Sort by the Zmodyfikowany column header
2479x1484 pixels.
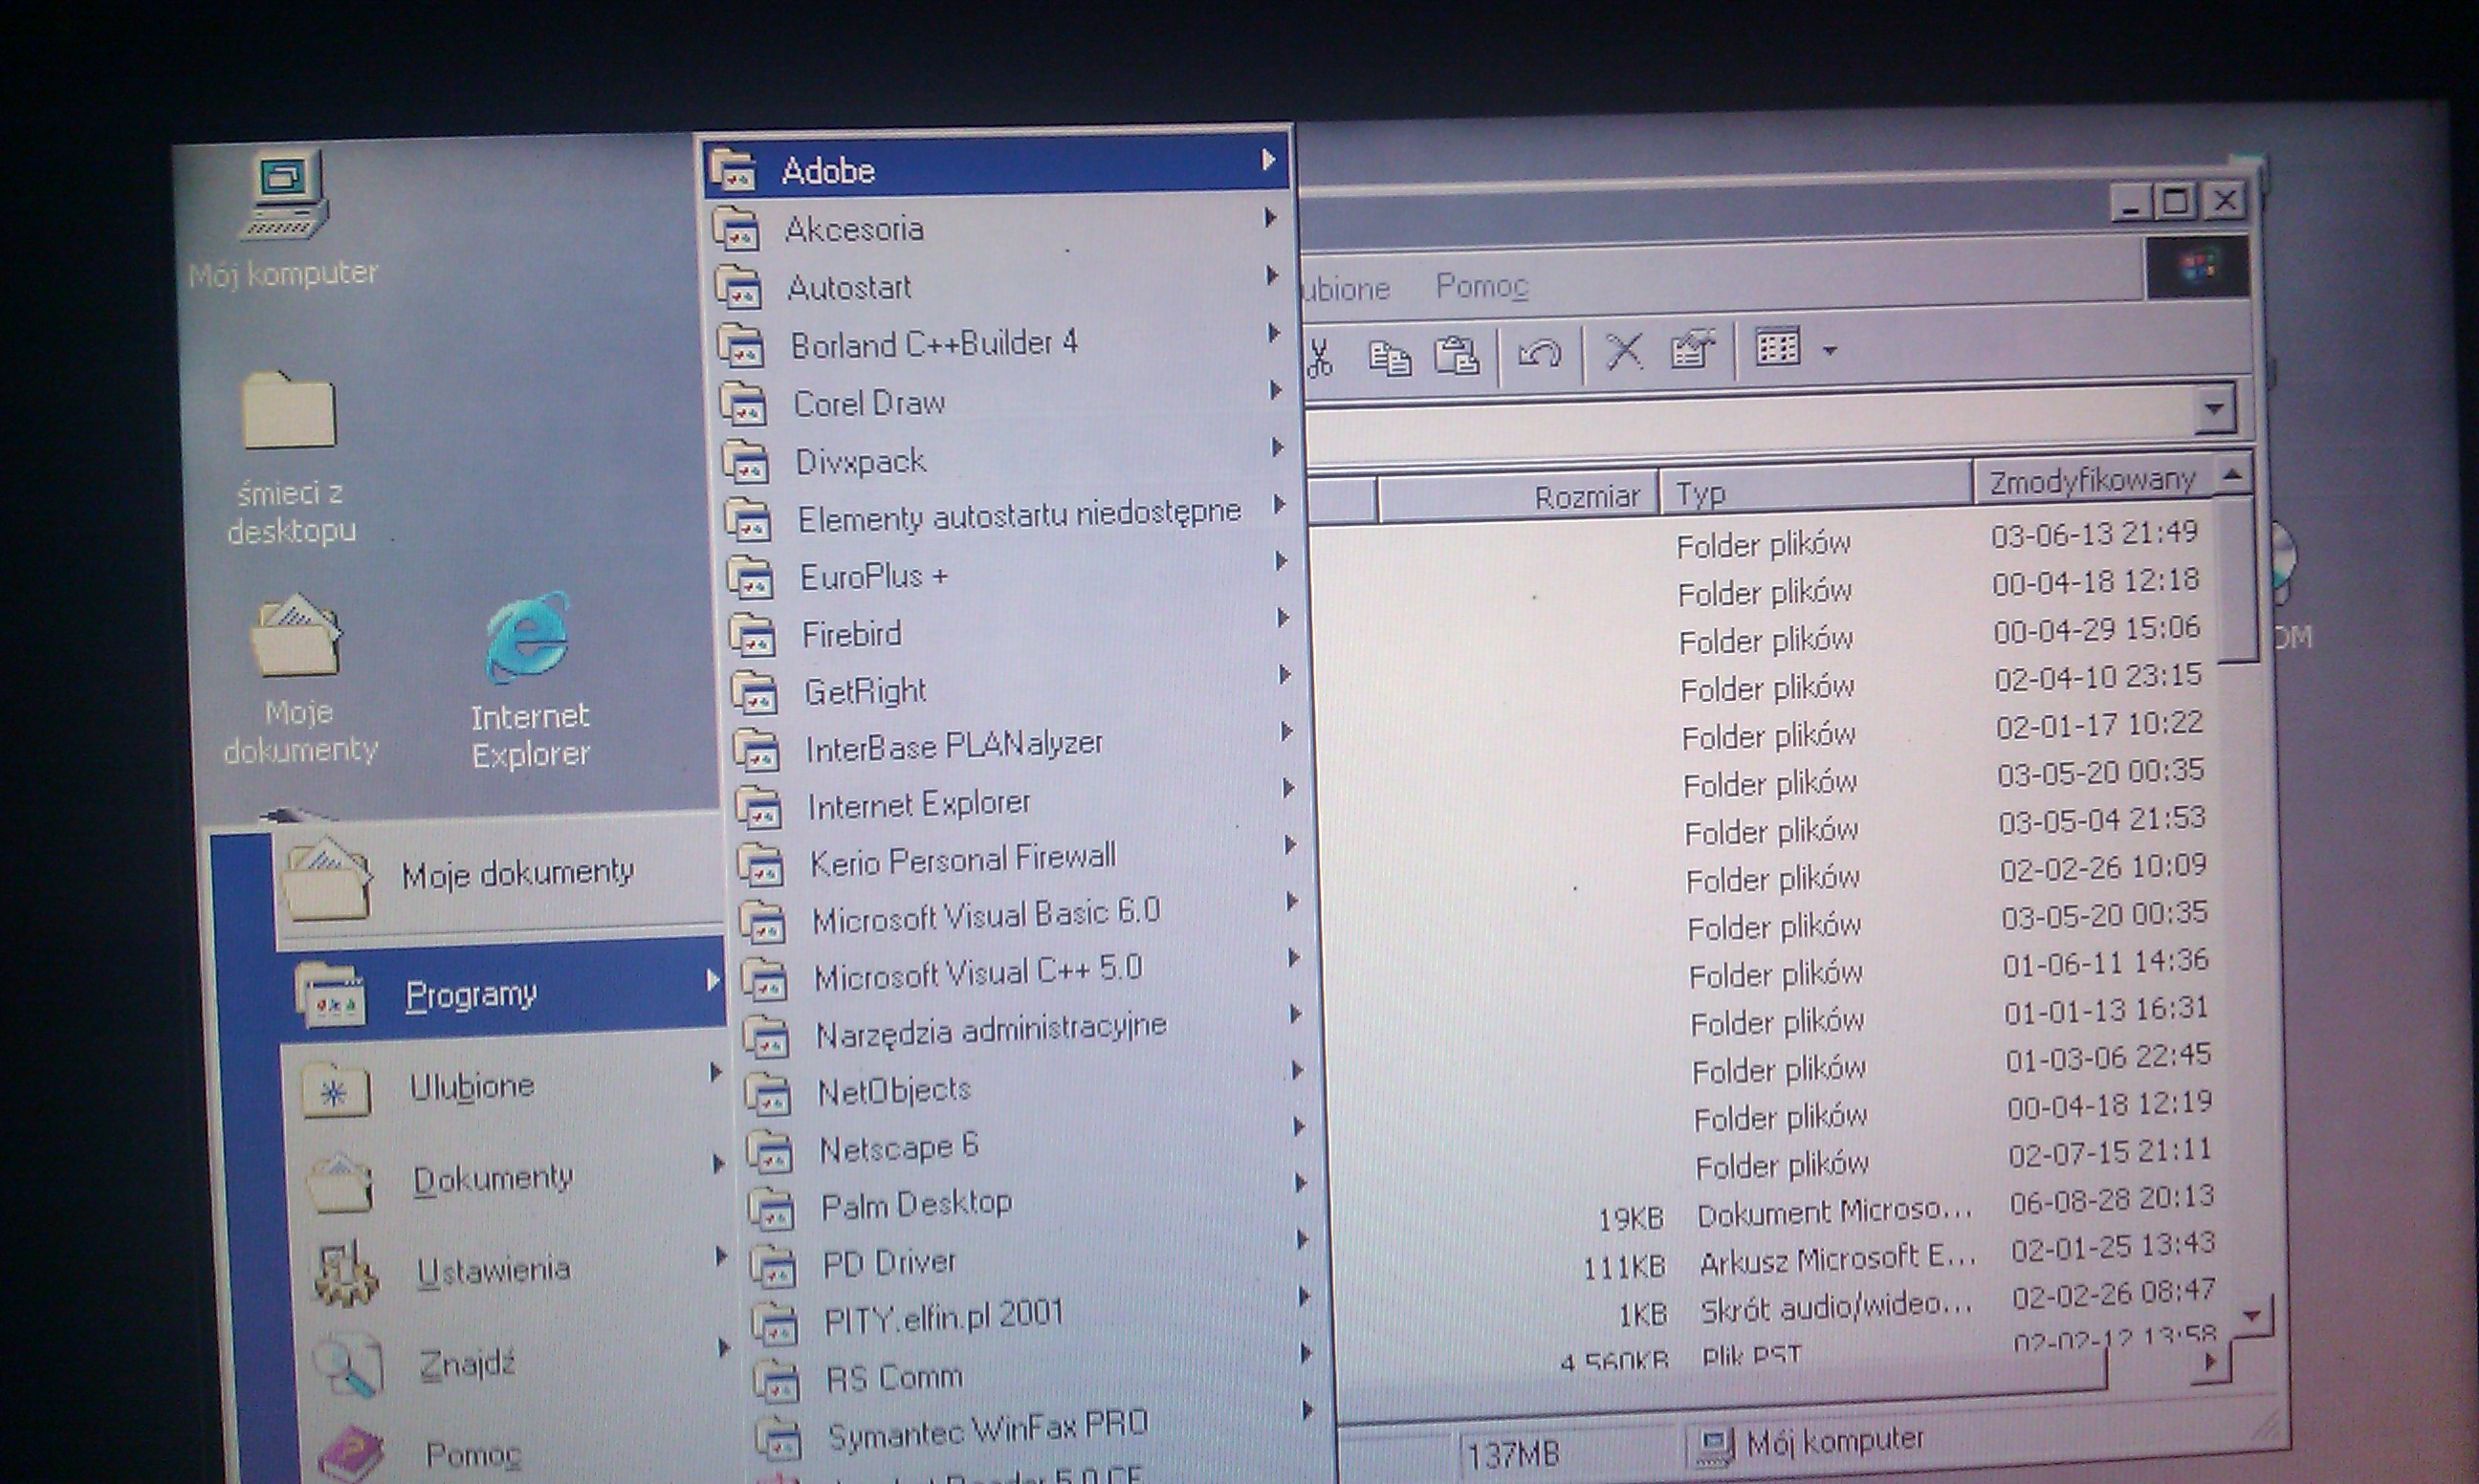[2092, 481]
